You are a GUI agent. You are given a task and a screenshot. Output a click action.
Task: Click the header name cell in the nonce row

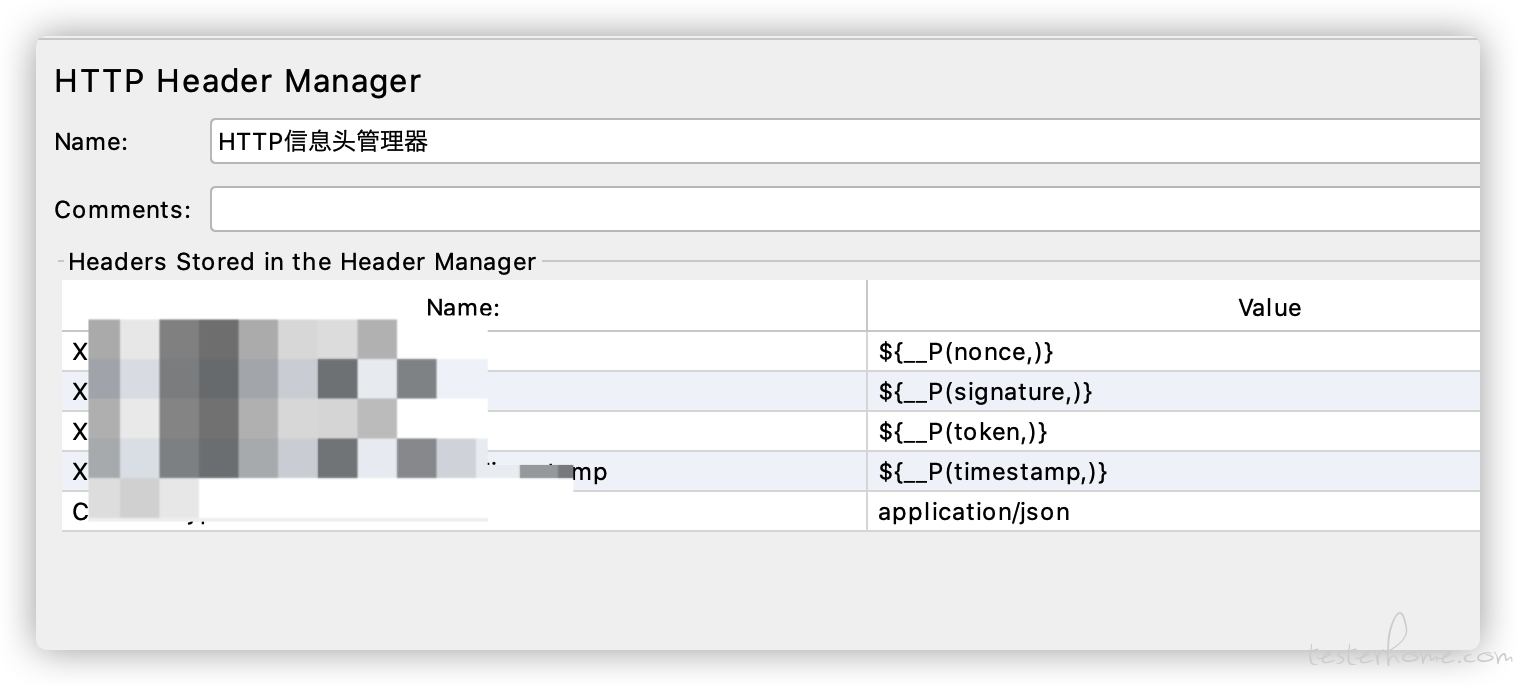464,352
